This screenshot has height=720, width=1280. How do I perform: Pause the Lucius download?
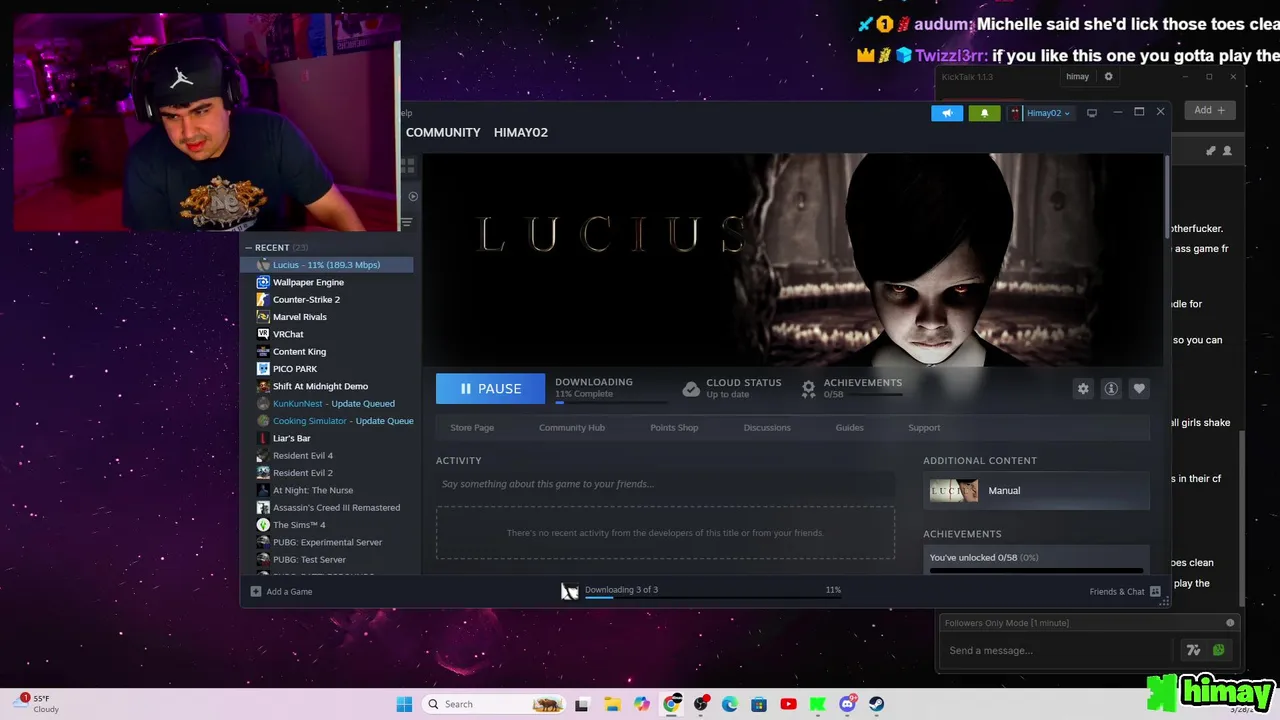(490, 388)
